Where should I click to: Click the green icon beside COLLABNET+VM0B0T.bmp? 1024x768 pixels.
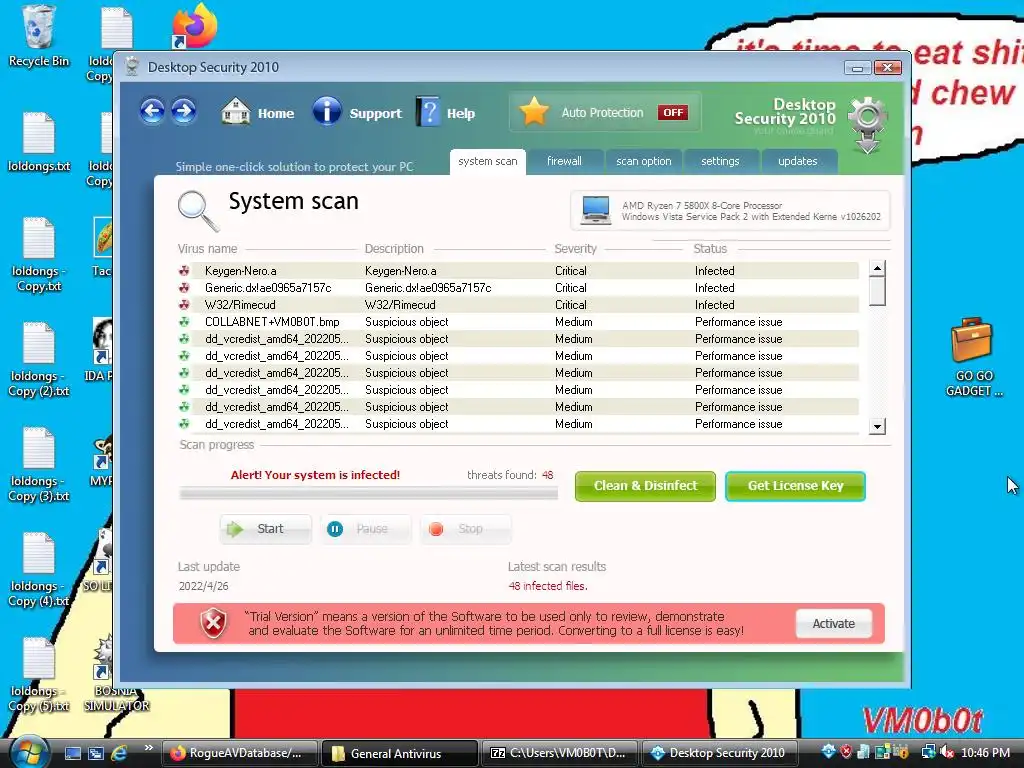click(184, 321)
